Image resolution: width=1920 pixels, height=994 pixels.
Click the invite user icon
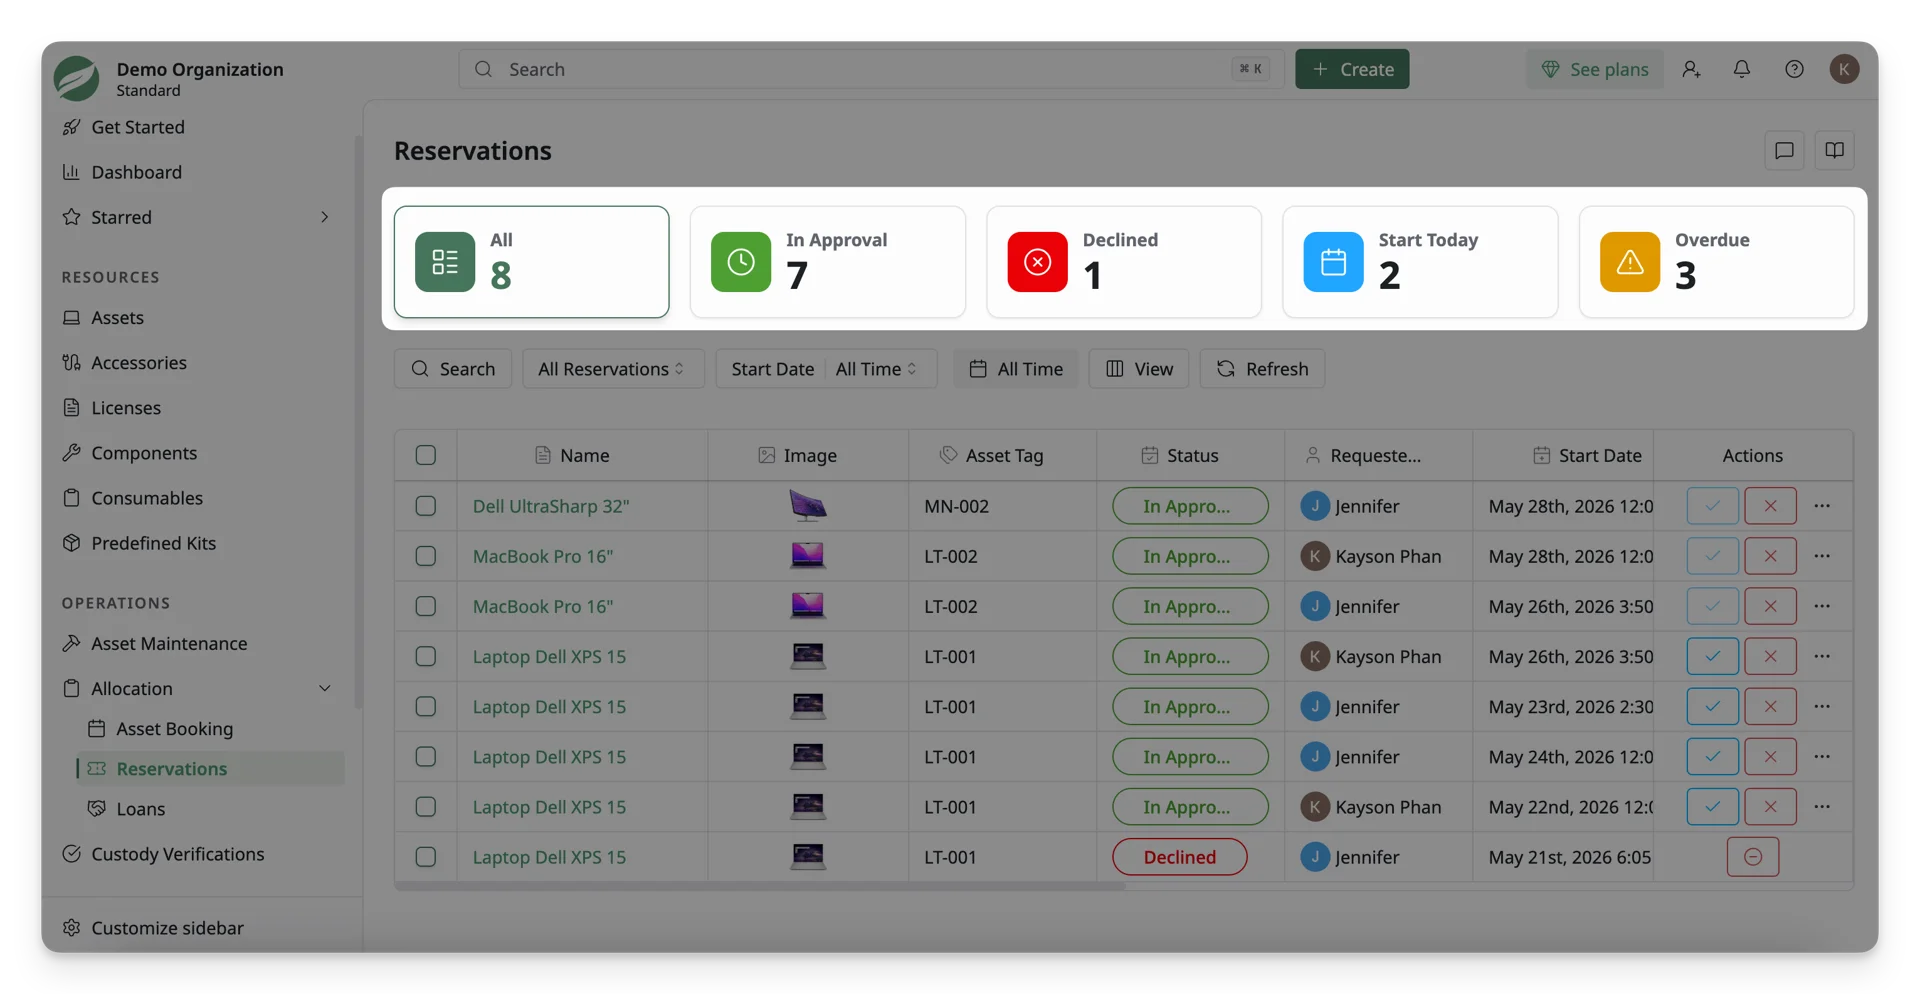(x=1691, y=69)
